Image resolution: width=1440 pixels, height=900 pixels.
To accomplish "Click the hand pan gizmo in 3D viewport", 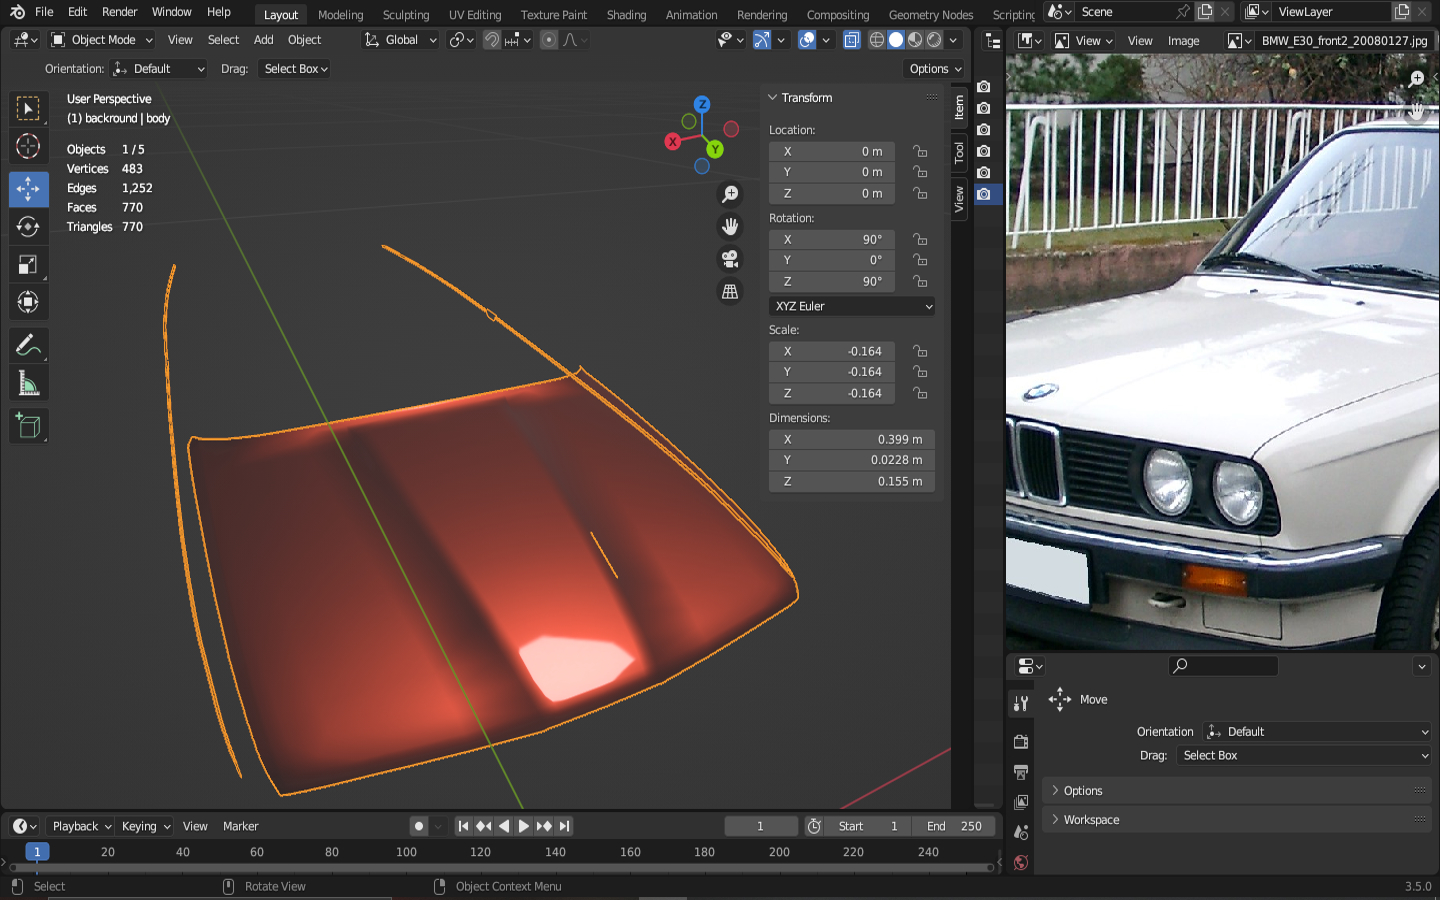I will point(730,227).
